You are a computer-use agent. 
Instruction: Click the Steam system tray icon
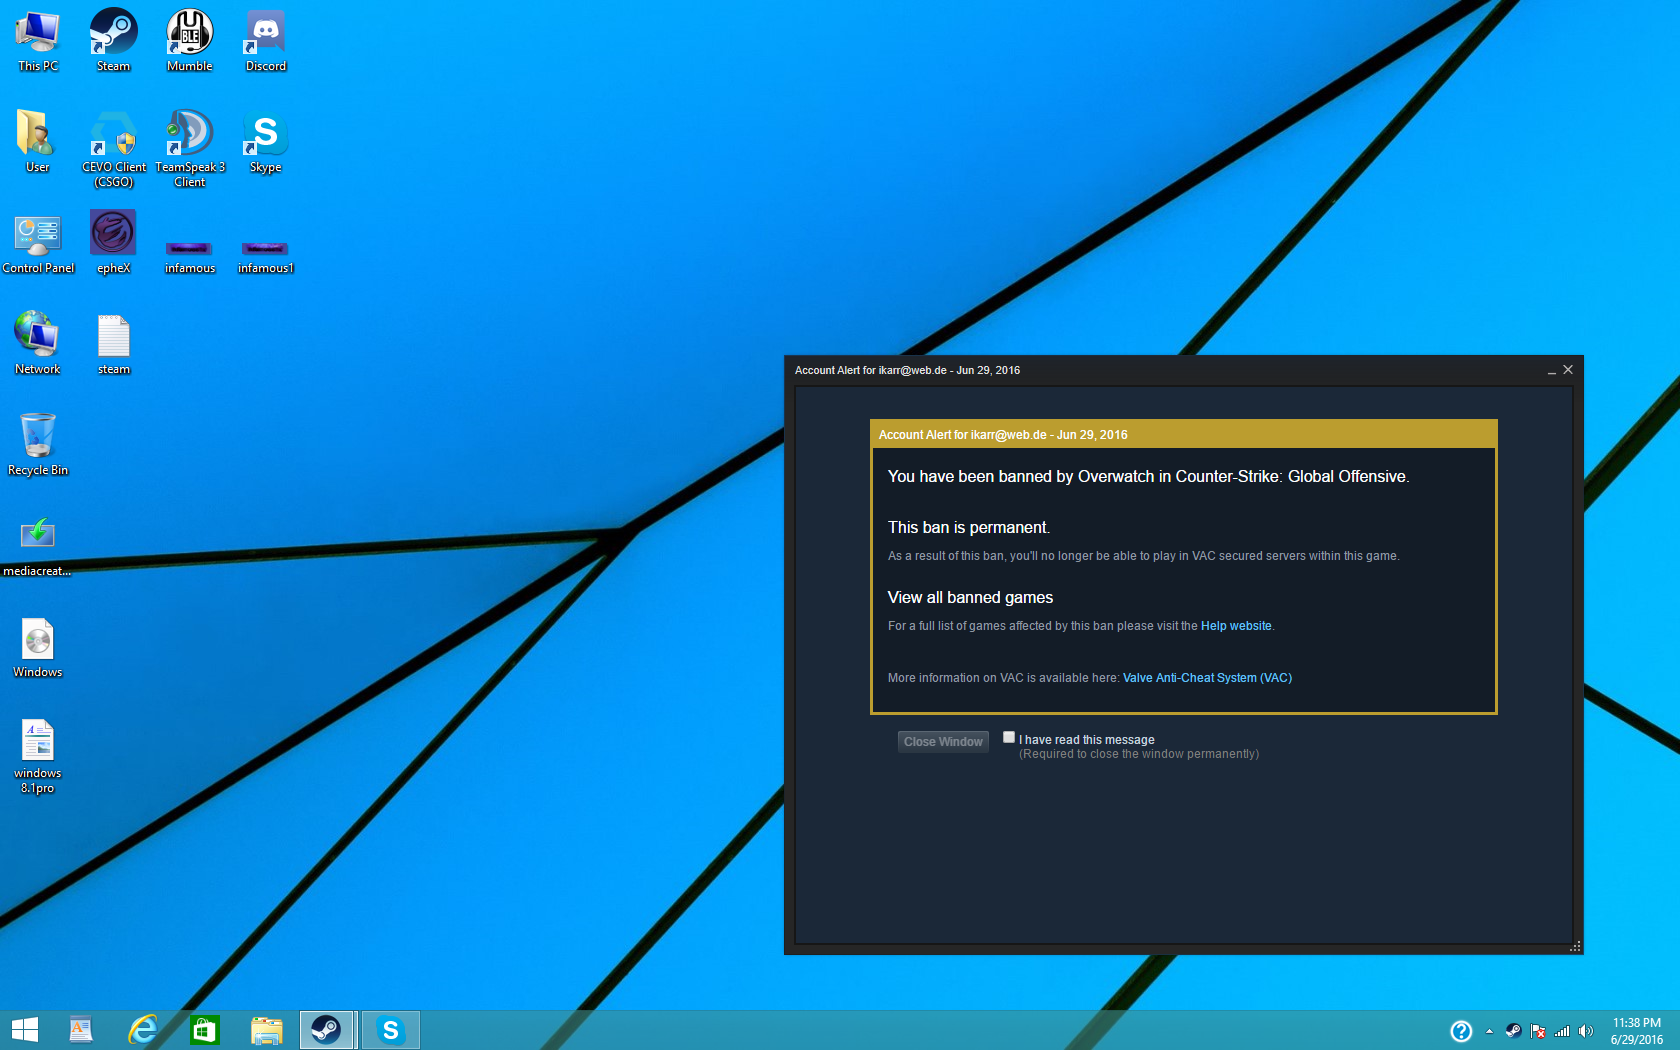tap(1514, 1031)
